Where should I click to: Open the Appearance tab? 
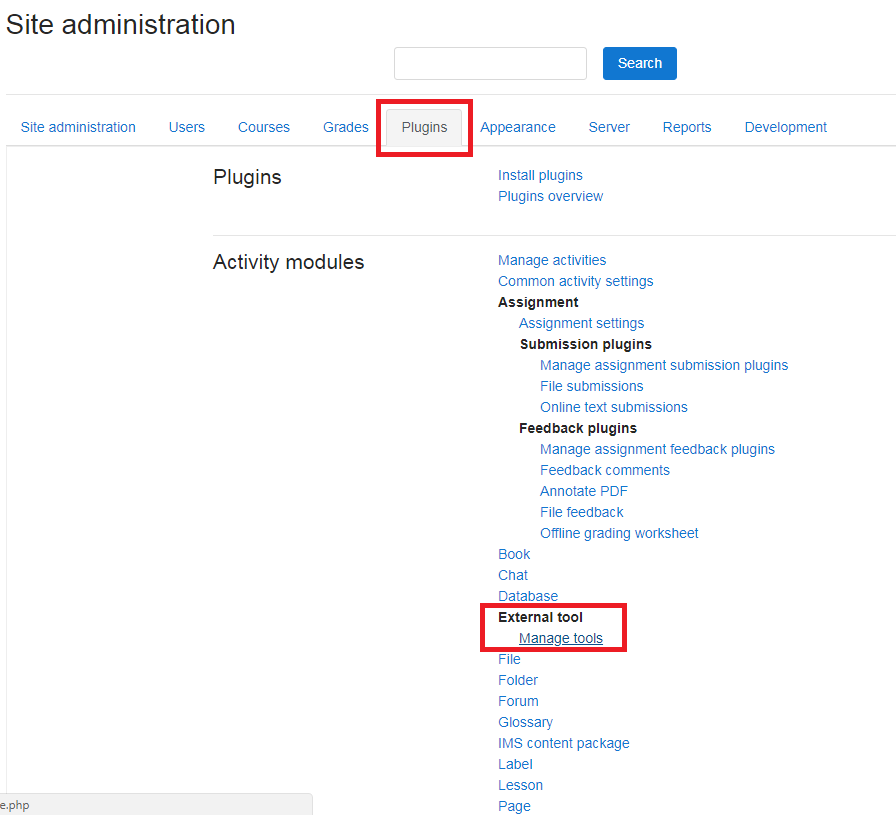518,127
